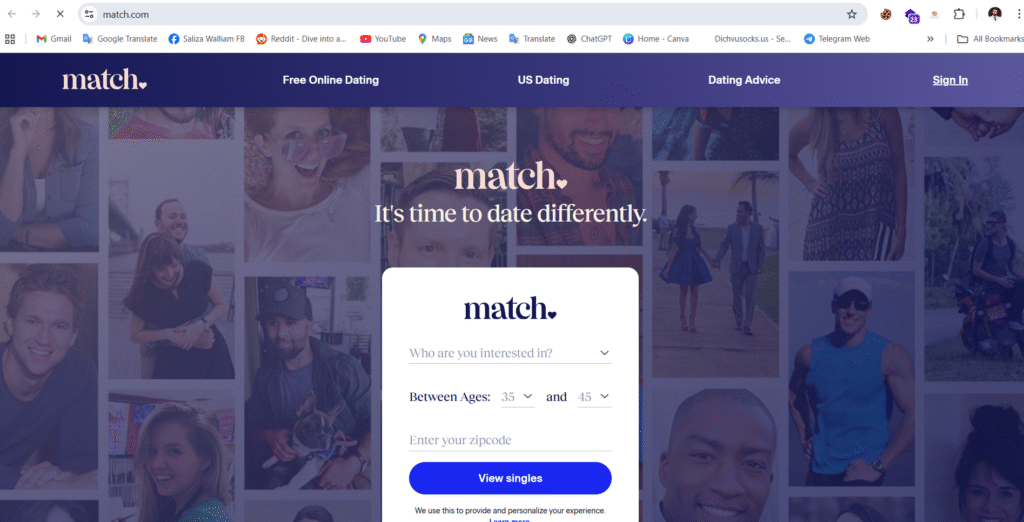Image resolution: width=1024 pixels, height=522 pixels.
Task: Show hidden bookmarks with the double chevron
Action: pos(930,39)
